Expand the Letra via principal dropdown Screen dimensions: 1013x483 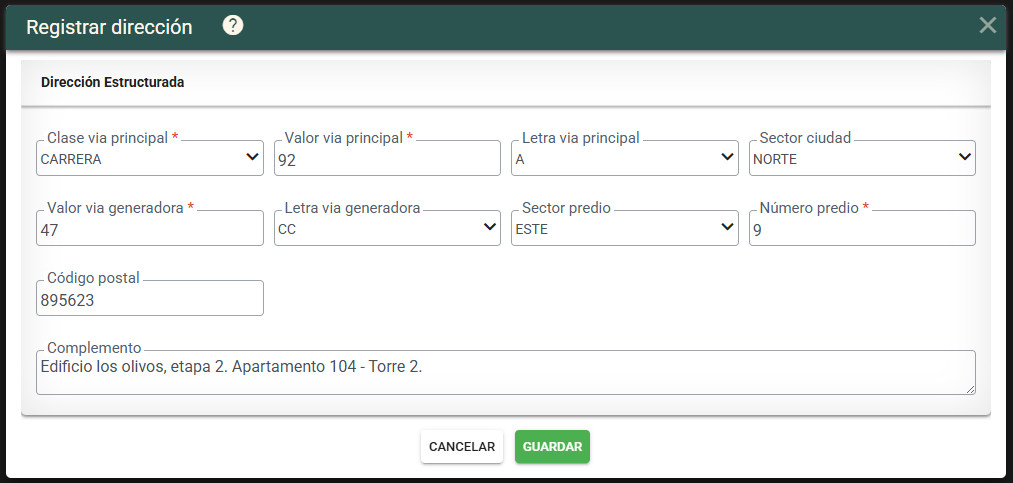625,158
